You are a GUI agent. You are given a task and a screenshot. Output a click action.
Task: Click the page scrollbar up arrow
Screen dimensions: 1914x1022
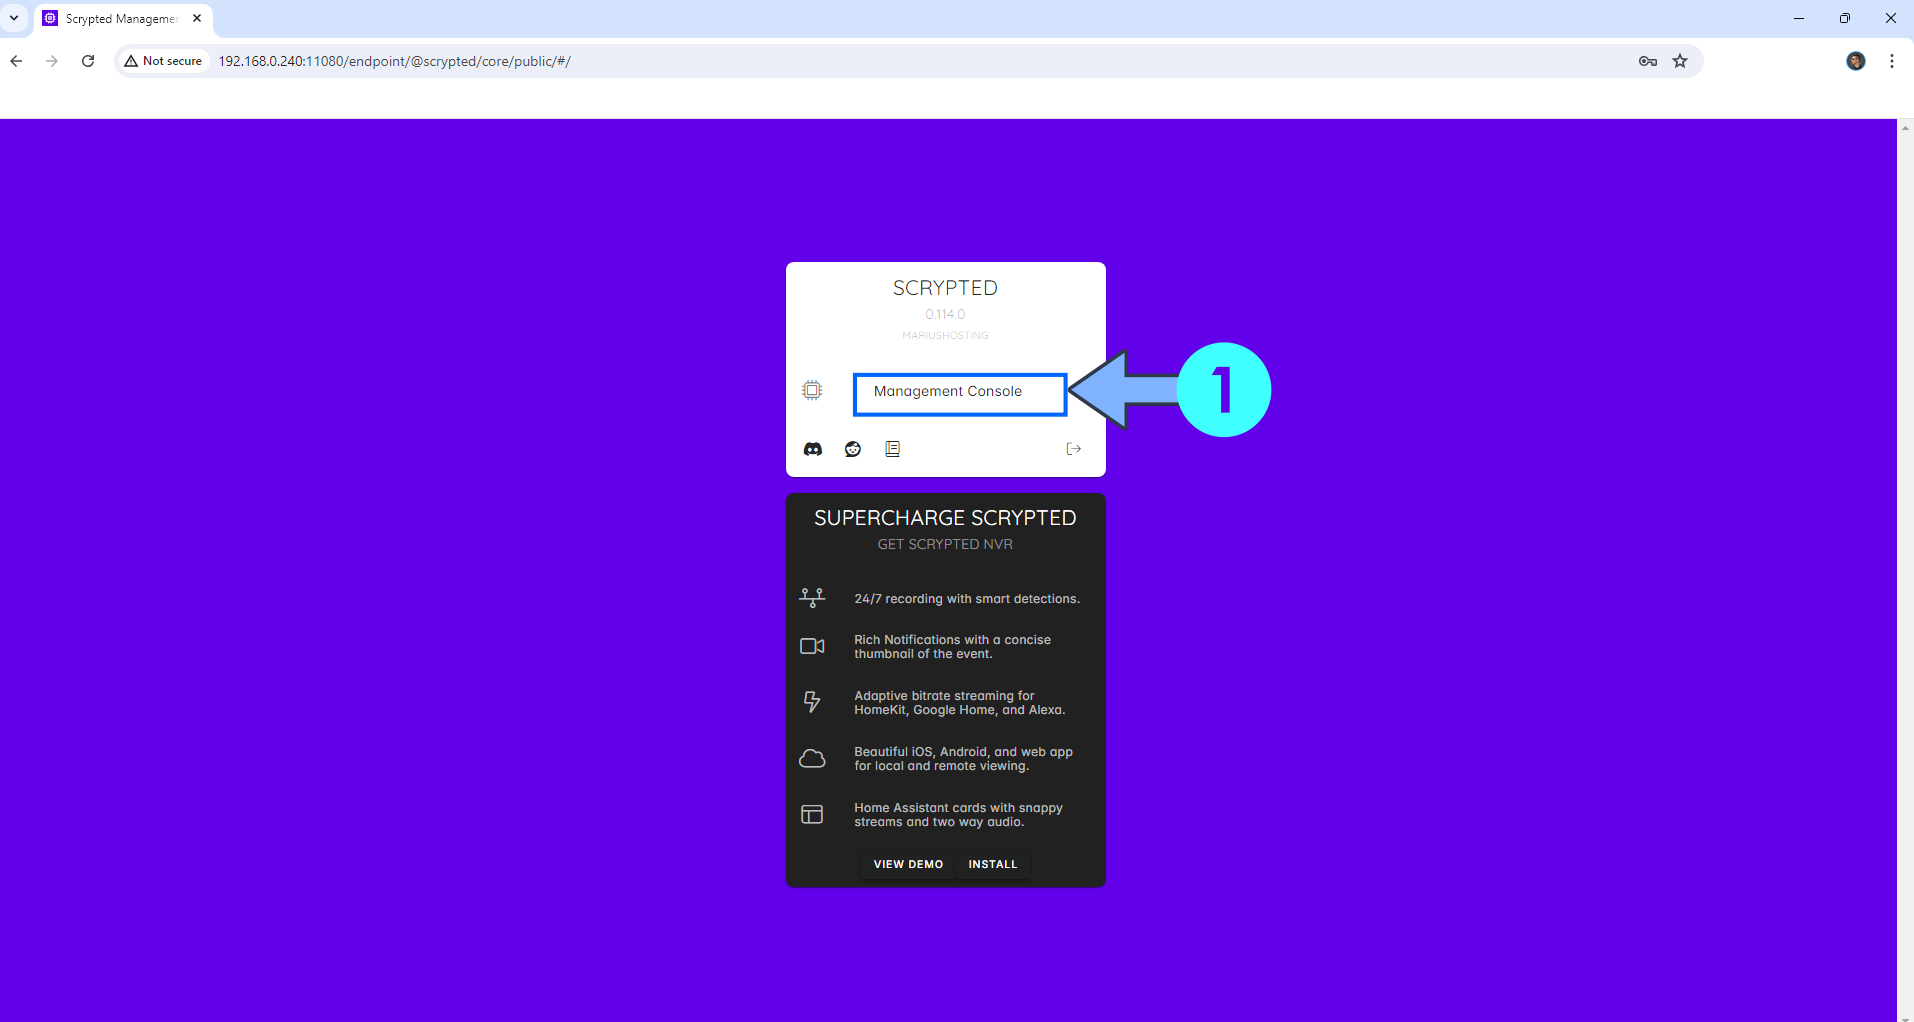[x=1905, y=127]
